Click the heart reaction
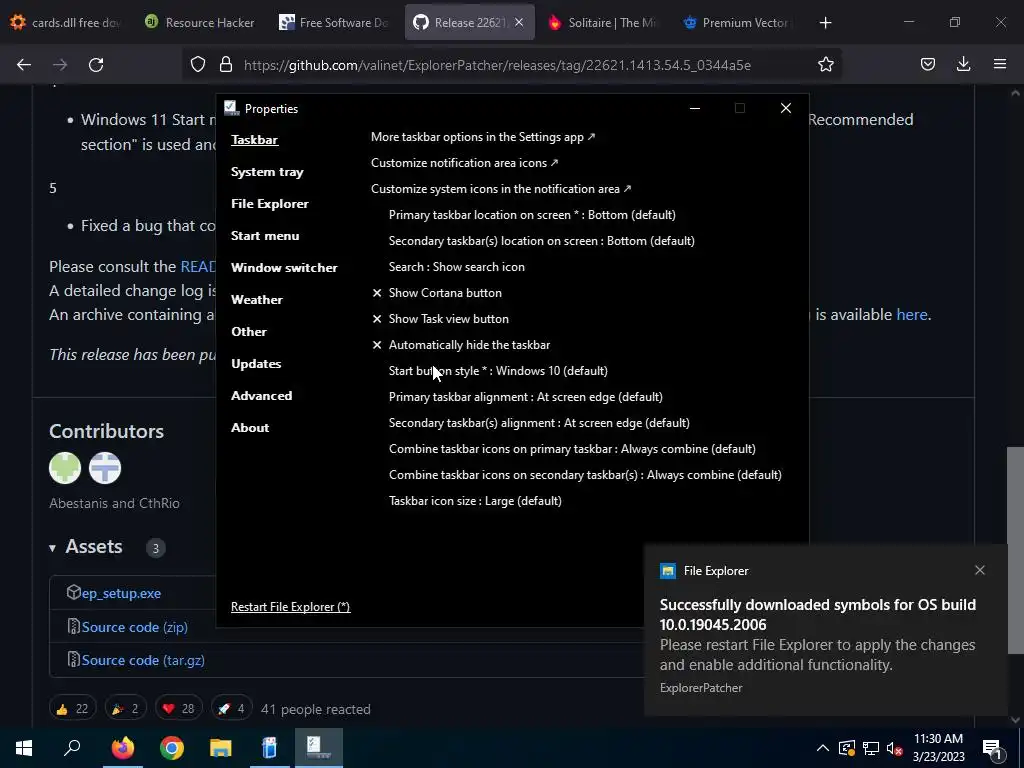The image size is (1024, 768). [x=178, y=709]
